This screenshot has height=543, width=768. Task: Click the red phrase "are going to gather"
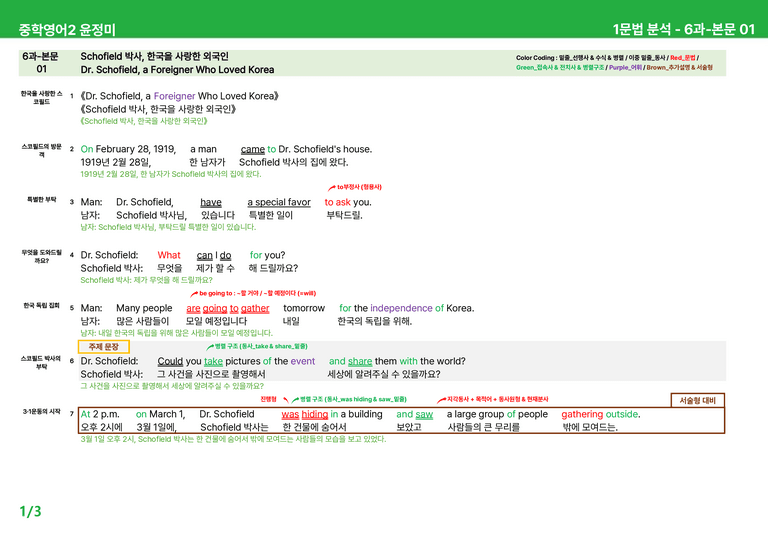(x=228, y=308)
